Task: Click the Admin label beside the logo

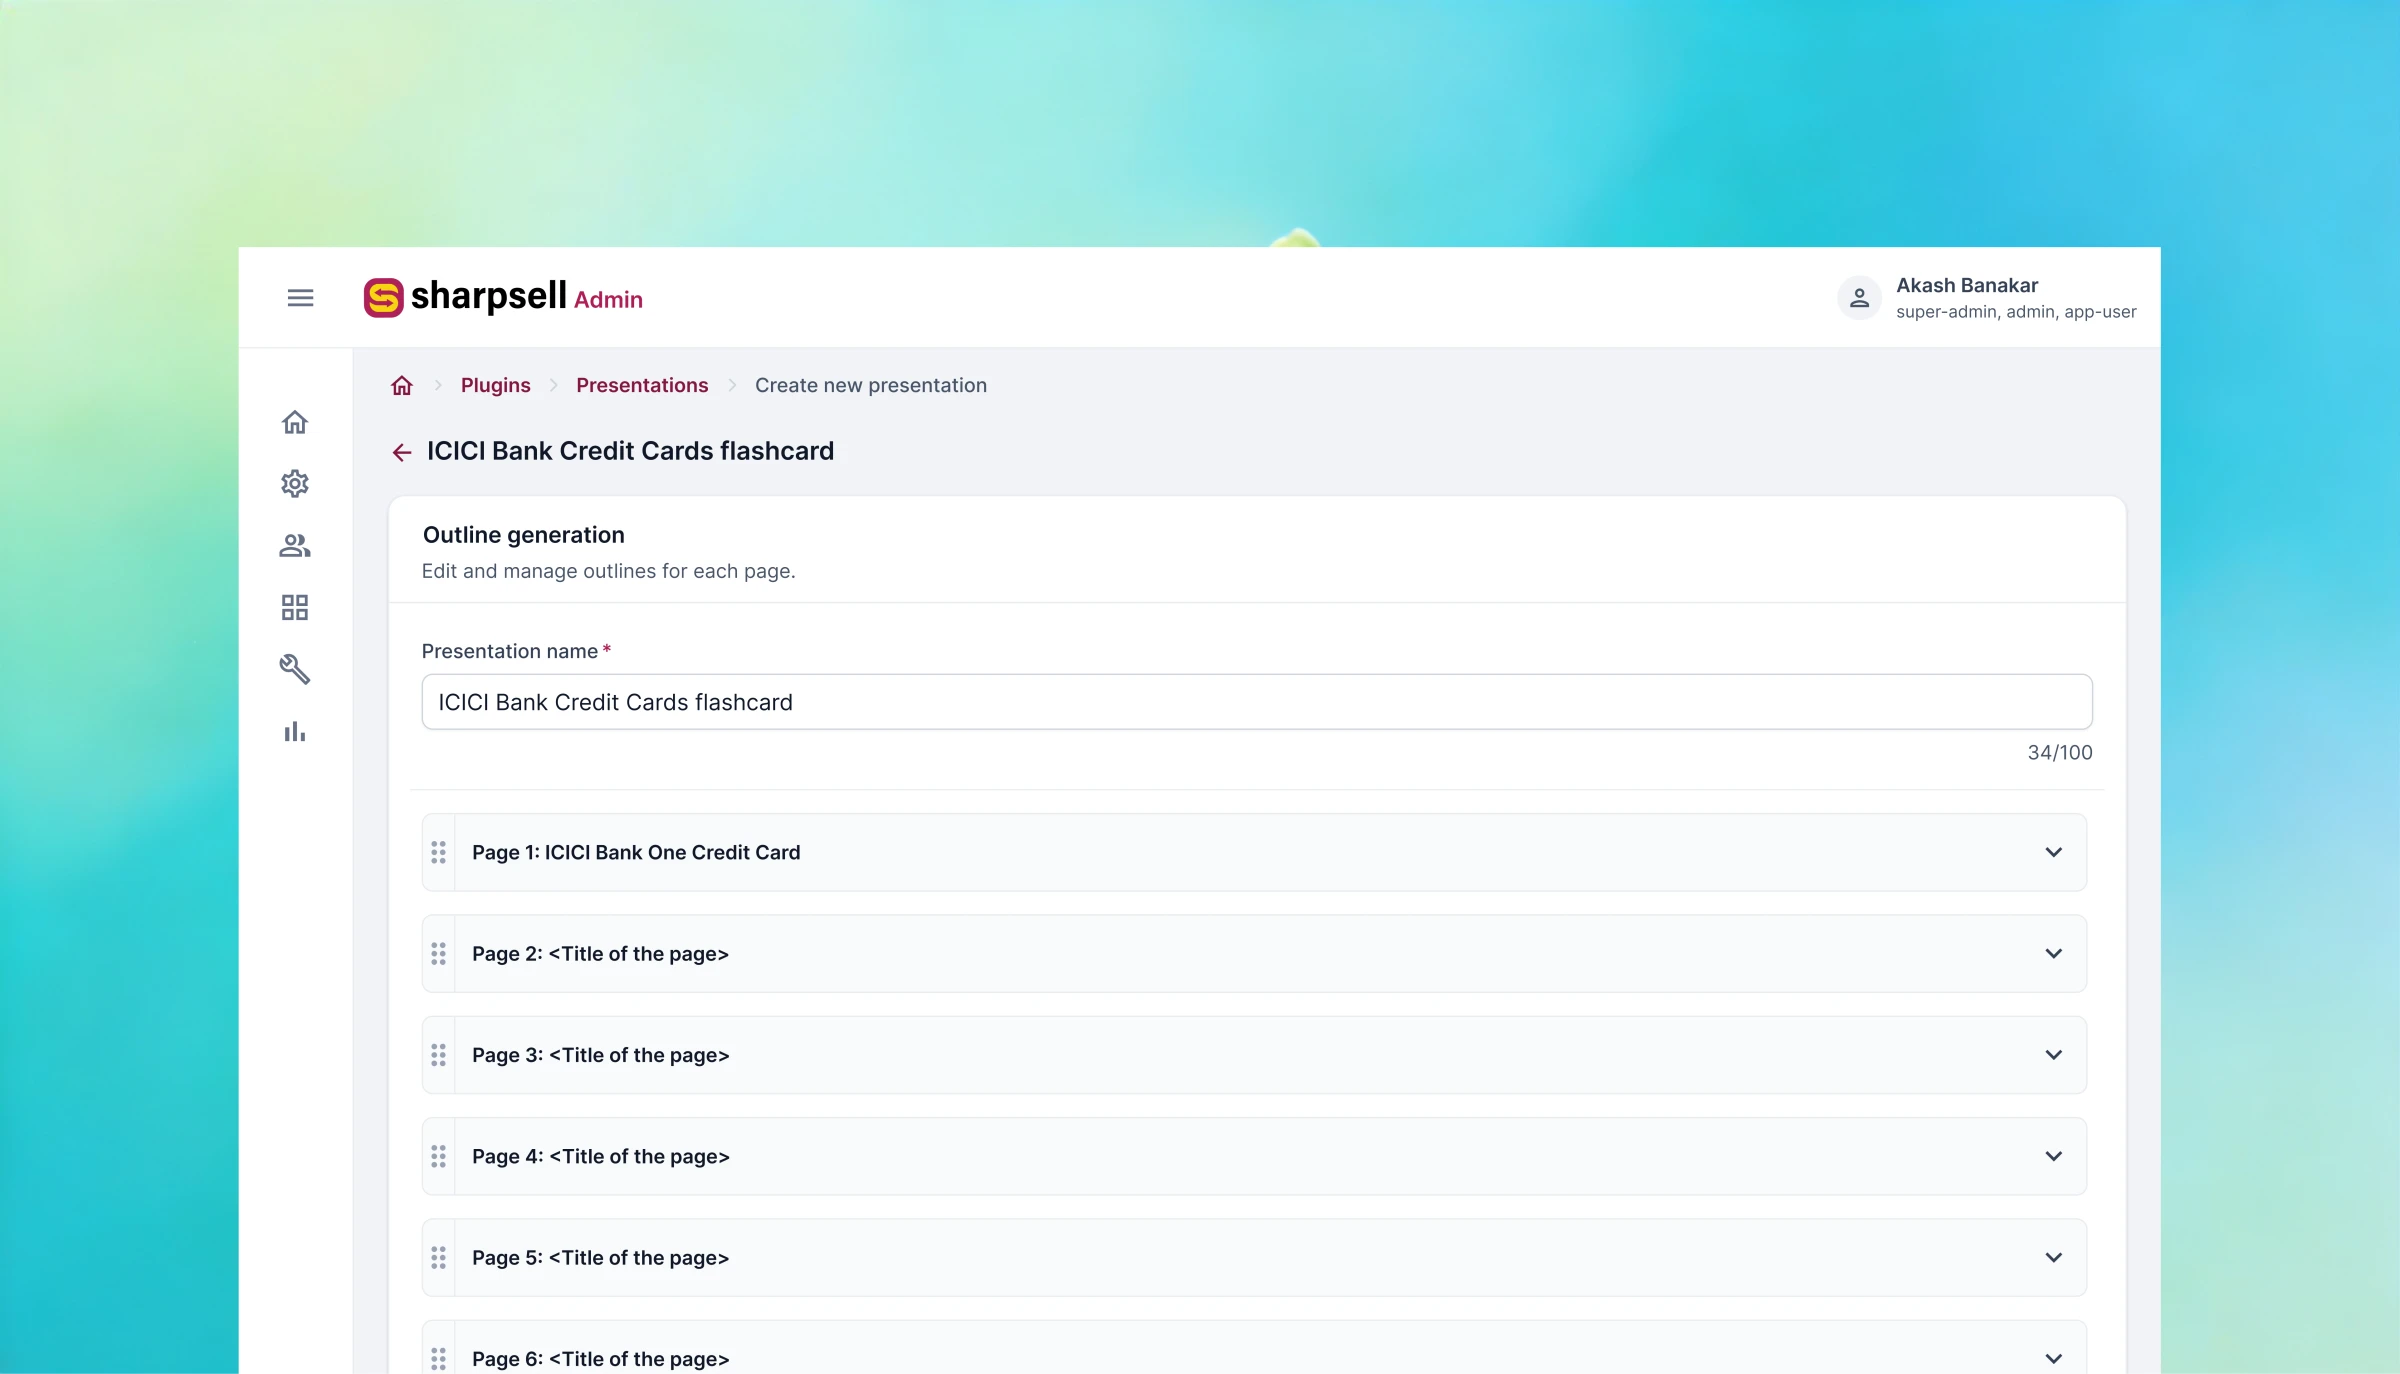Action: click(608, 300)
